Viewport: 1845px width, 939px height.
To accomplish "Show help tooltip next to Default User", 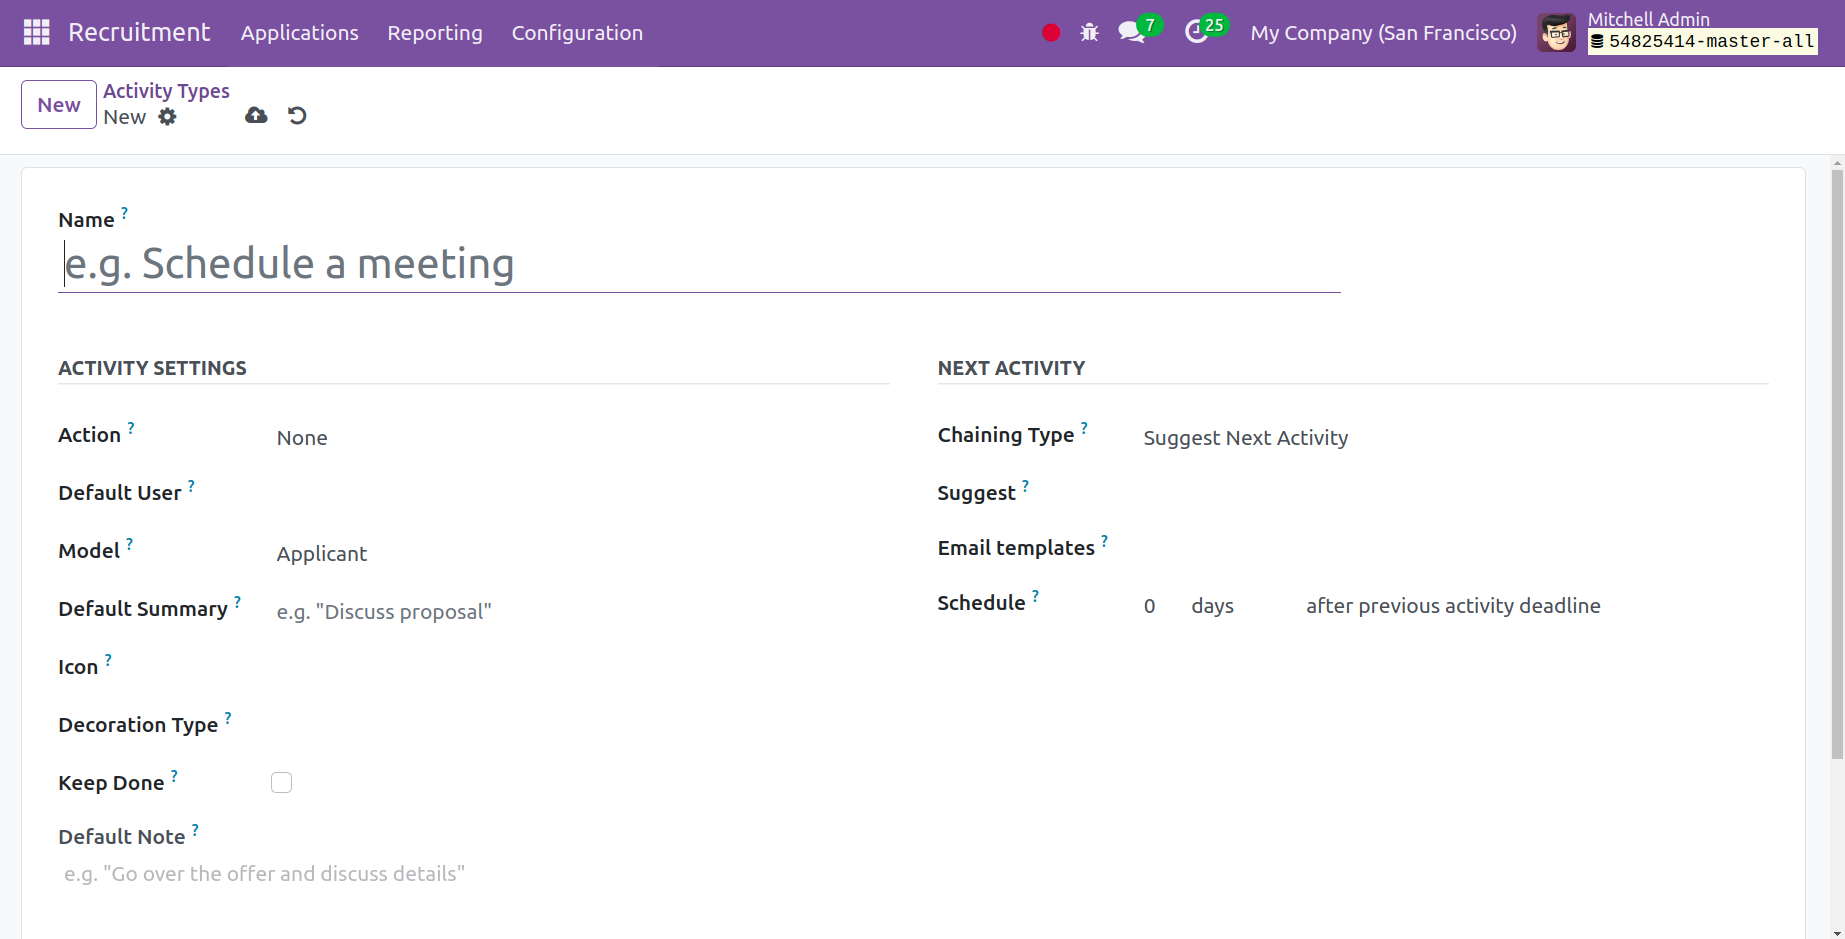I will [x=191, y=485].
